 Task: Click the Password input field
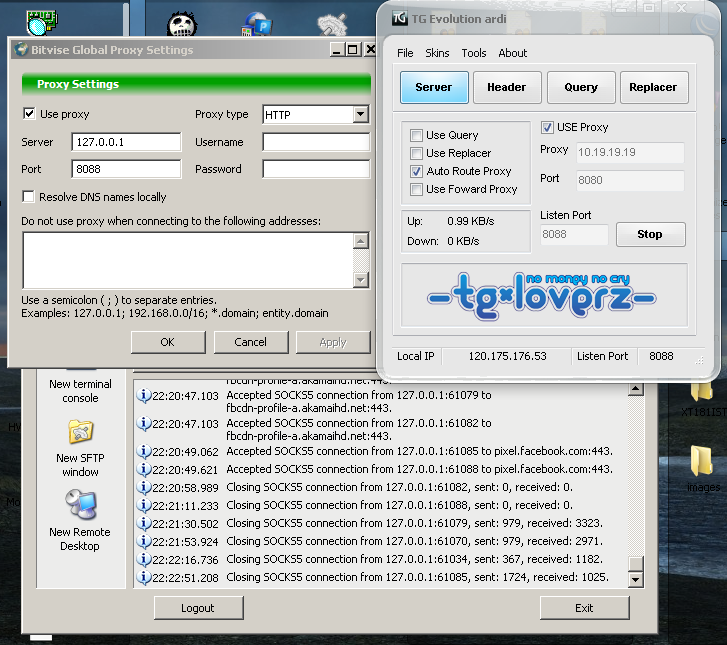click(x=316, y=169)
